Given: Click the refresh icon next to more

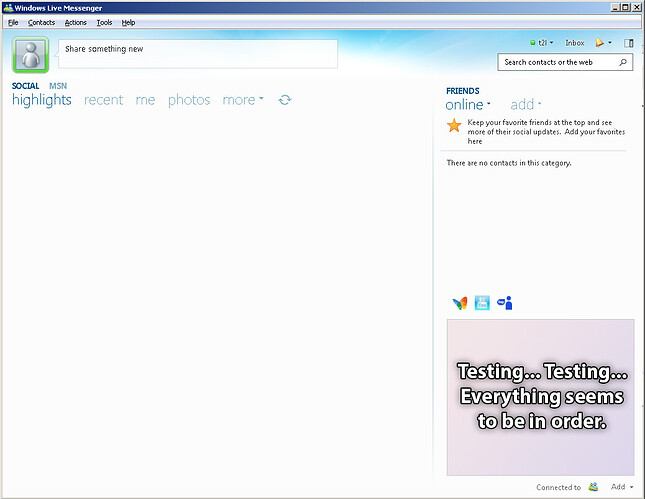Looking at the screenshot, I should (285, 100).
